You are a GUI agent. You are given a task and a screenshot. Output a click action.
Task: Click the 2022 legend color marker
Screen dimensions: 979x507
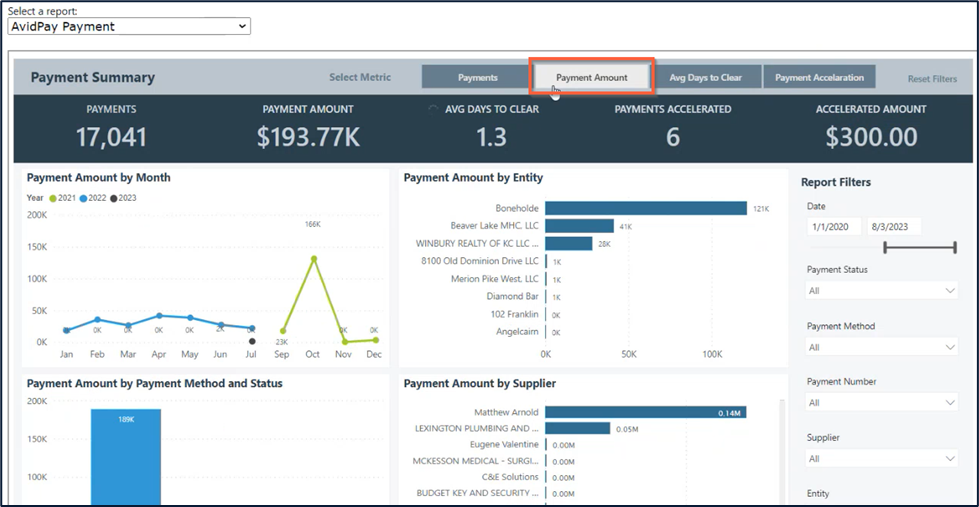[x=84, y=198]
